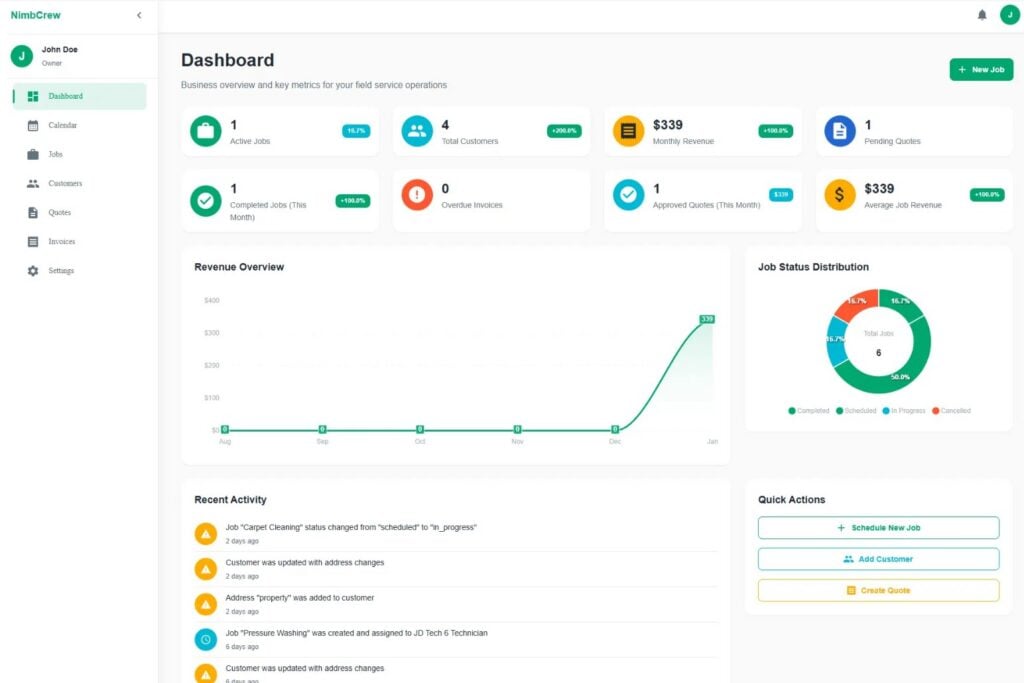The width and height of the screenshot is (1024, 683).
Task: Open Customers in the sidebar
Action: tap(79, 183)
